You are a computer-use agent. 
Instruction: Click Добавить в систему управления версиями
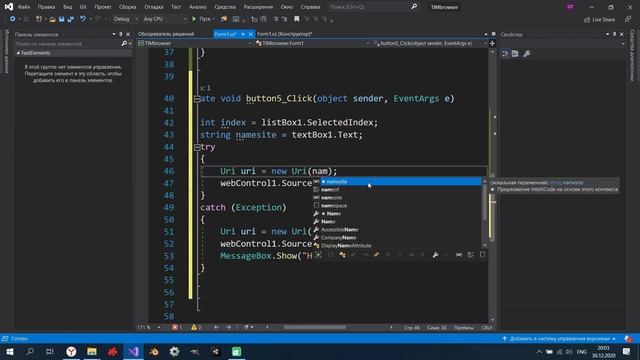click(559, 339)
